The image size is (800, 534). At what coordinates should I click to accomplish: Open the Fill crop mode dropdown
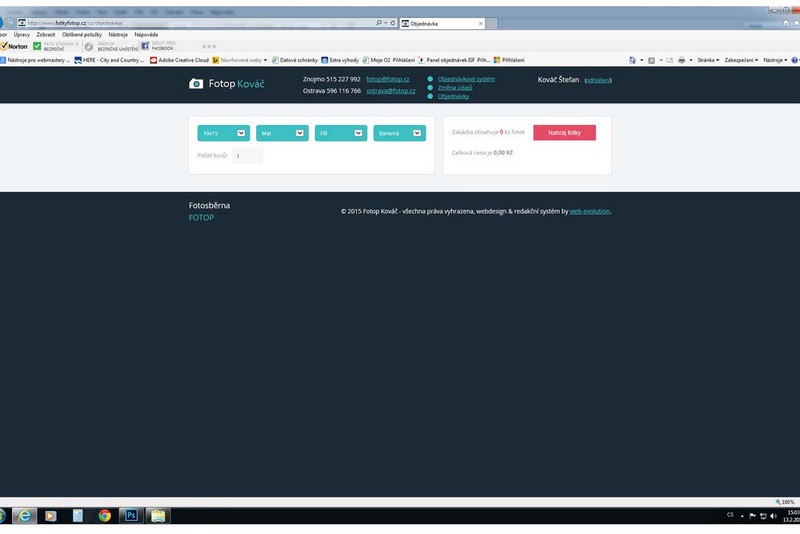[340, 132]
